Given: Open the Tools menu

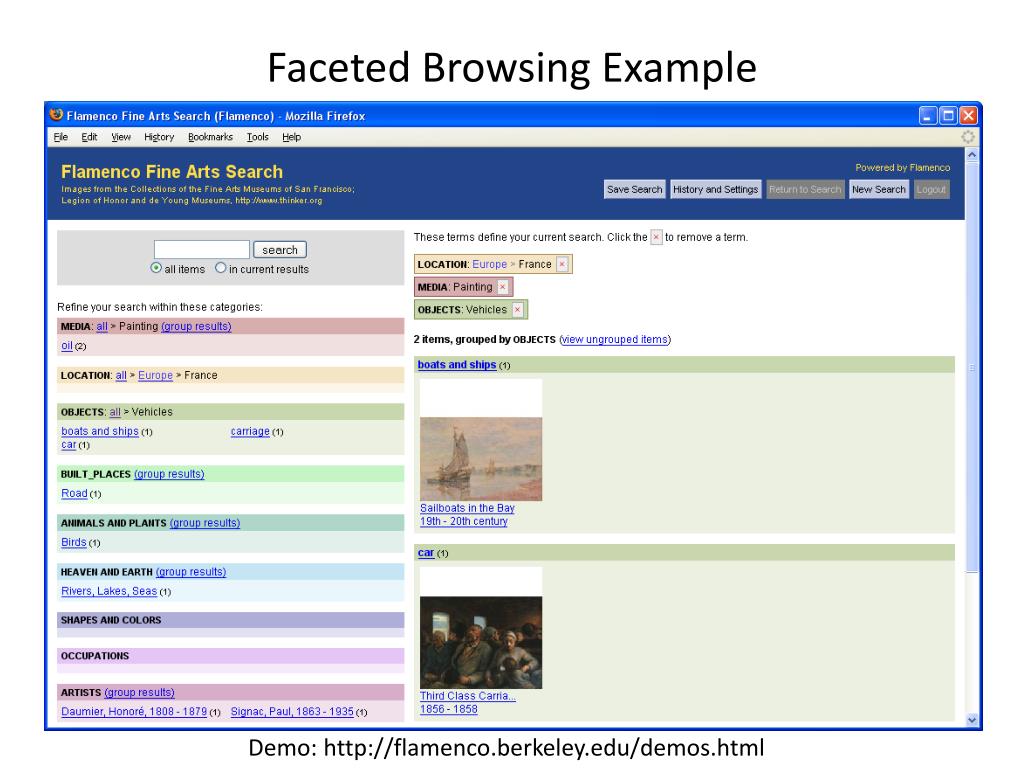Looking at the screenshot, I should point(257,137).
